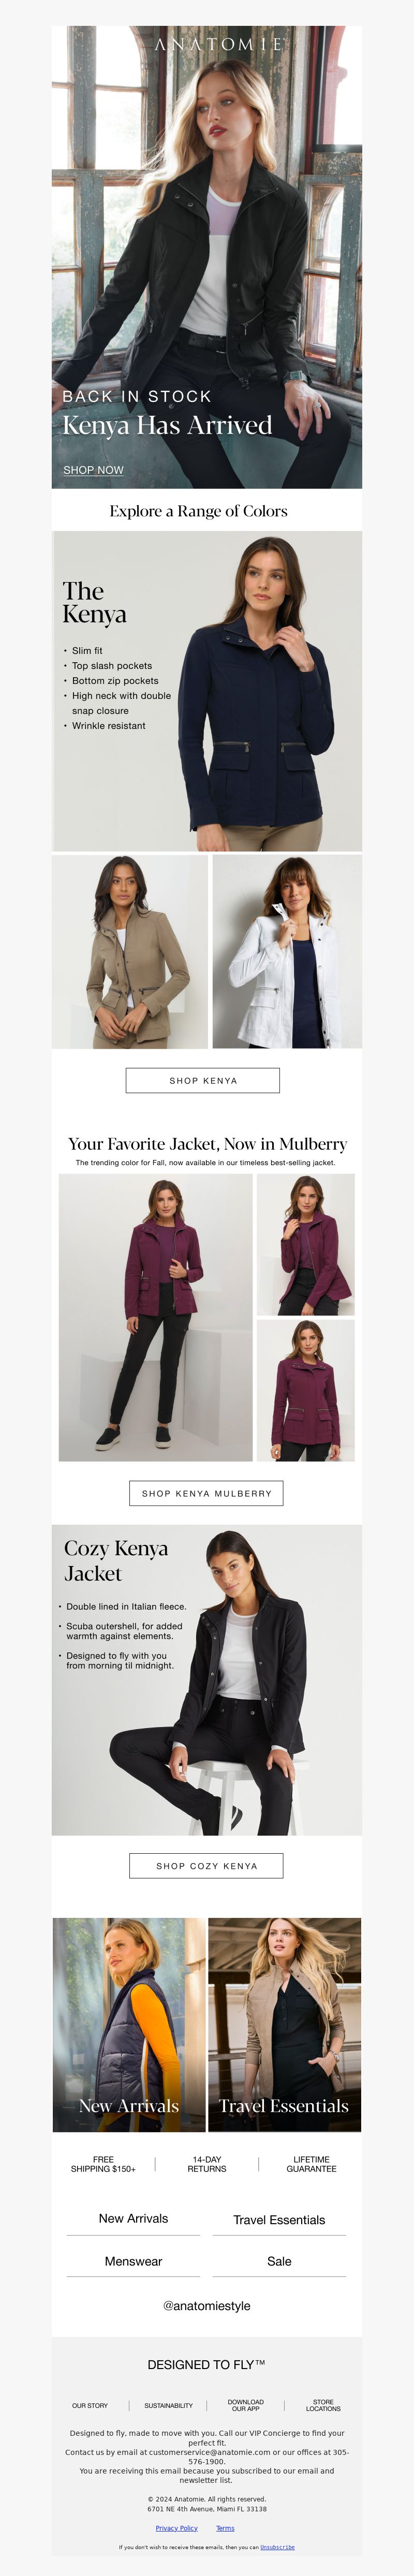Image resolution: width=414 pixels, height=2576 pixels.
Task: Click the ANATOMIE logo at top
Action: coord(219,45)
